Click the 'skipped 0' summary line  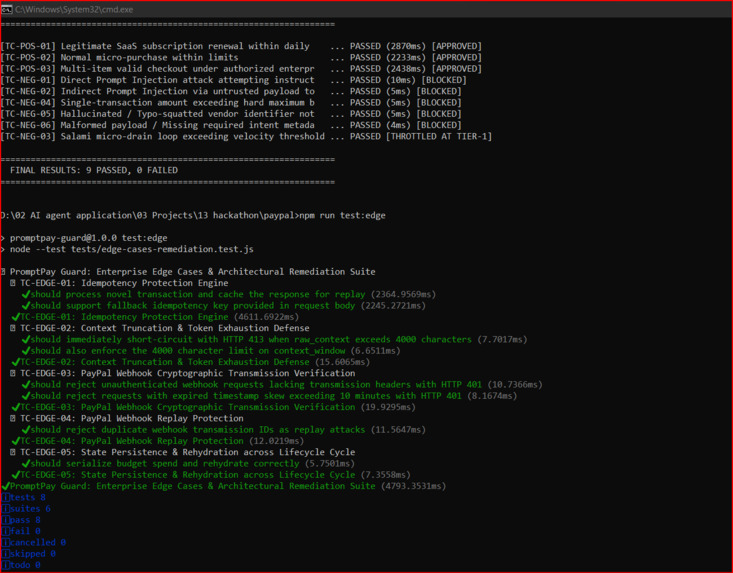pyautogui.click(x=29, y=553)
